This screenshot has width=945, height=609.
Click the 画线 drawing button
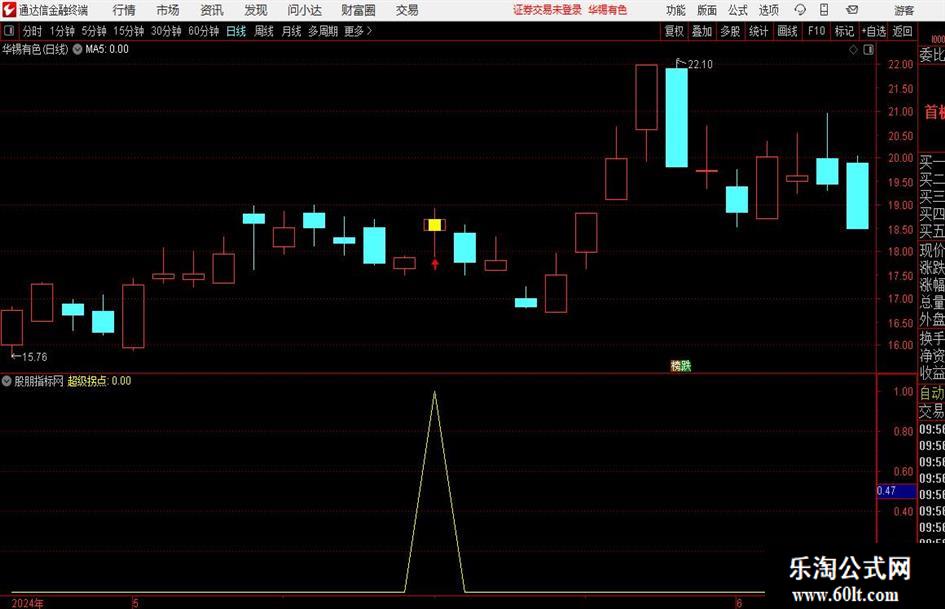pyautogui.click(x=788, y=31)
